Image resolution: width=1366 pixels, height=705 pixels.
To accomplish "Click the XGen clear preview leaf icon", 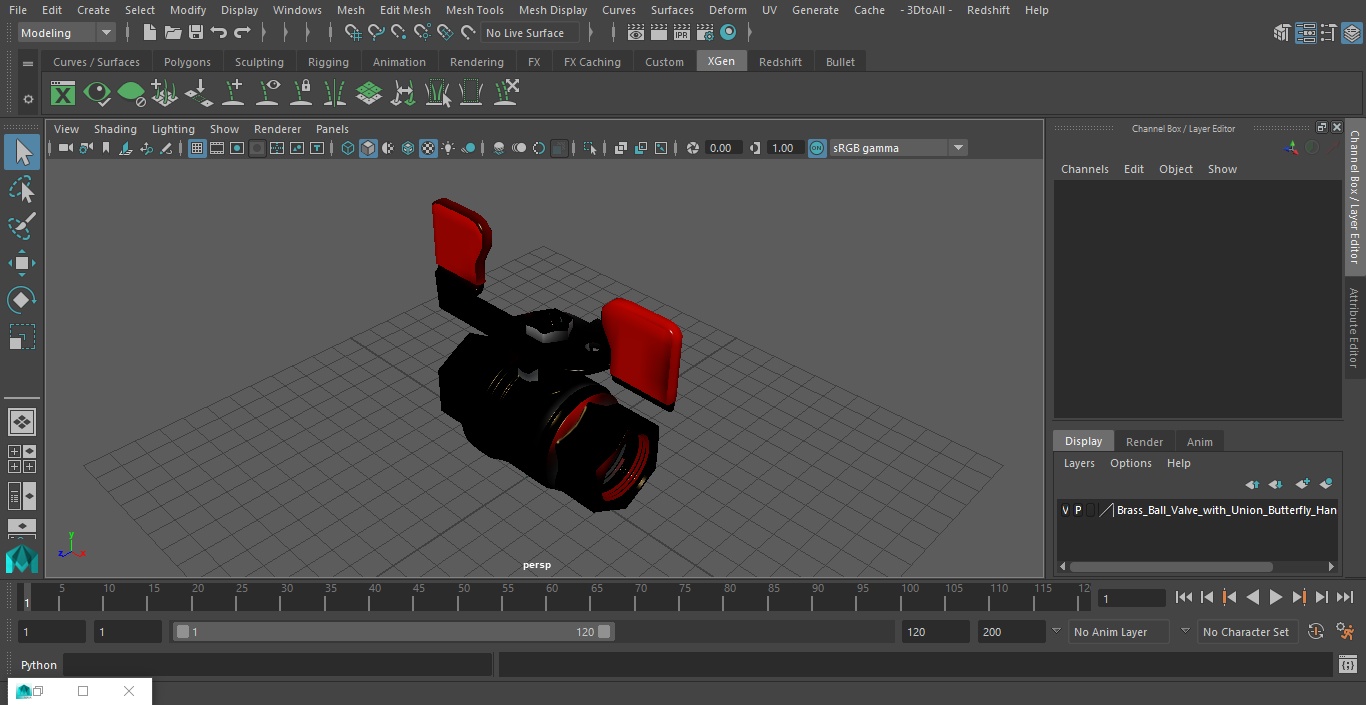I will click(131, 94).
